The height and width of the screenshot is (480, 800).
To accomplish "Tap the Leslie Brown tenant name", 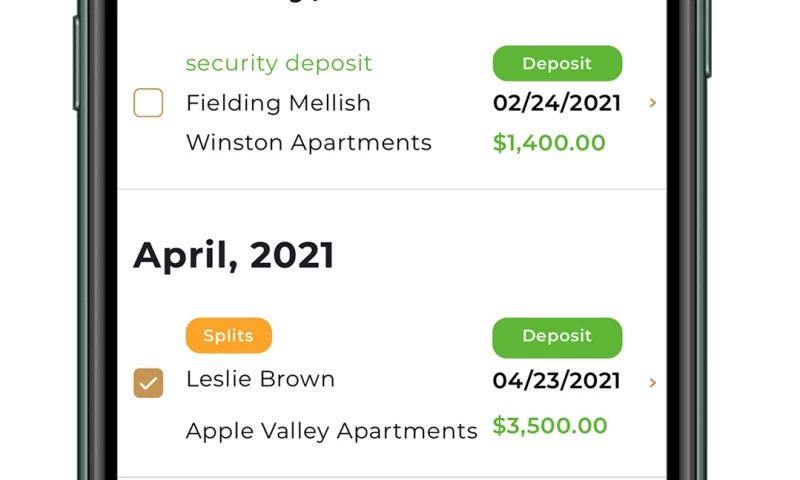I will (x=260, y=379).
